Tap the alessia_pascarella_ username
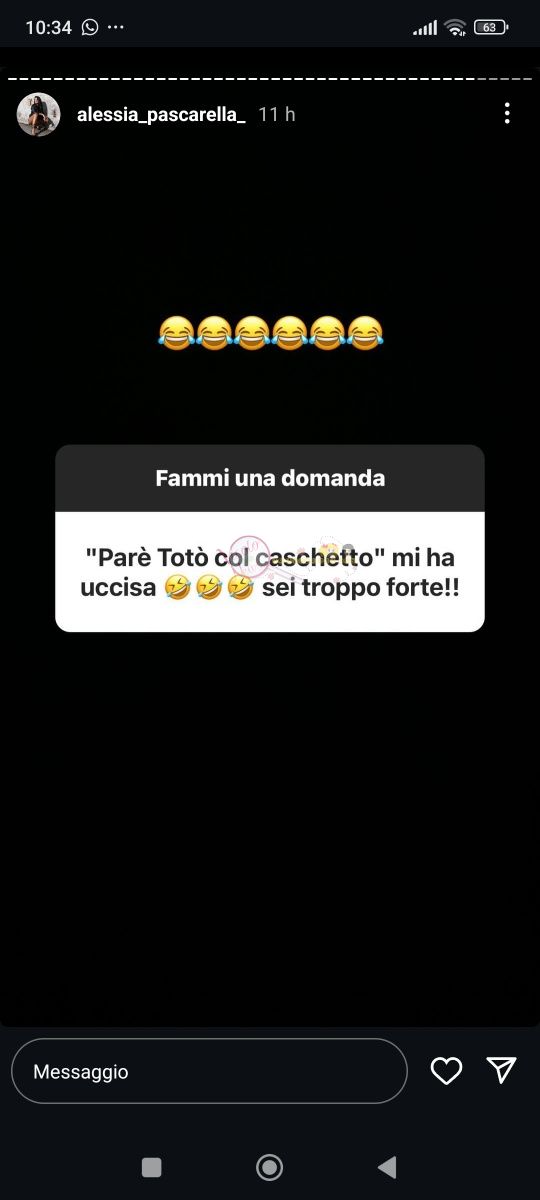 (x=161, y=115)
